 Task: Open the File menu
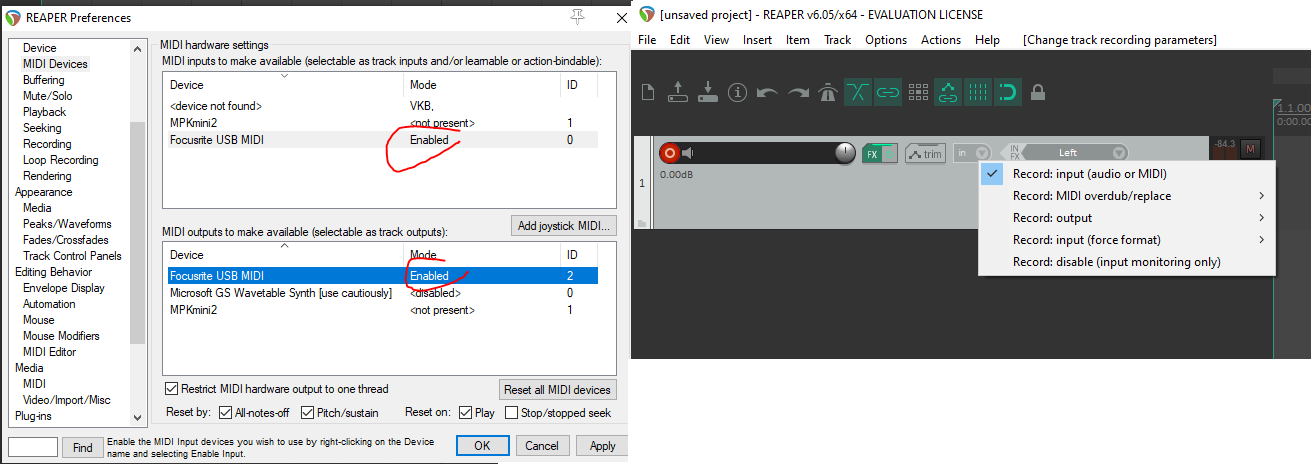(647, 40)
